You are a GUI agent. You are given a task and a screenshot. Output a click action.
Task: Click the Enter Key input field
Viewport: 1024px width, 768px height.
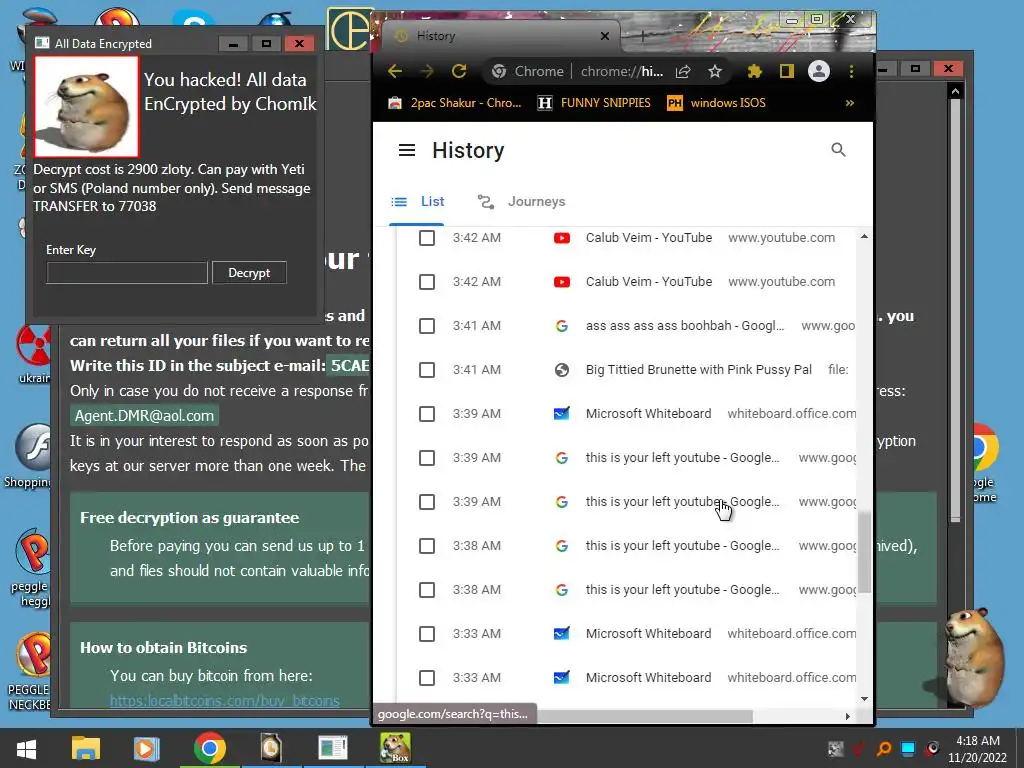point(127,273)
